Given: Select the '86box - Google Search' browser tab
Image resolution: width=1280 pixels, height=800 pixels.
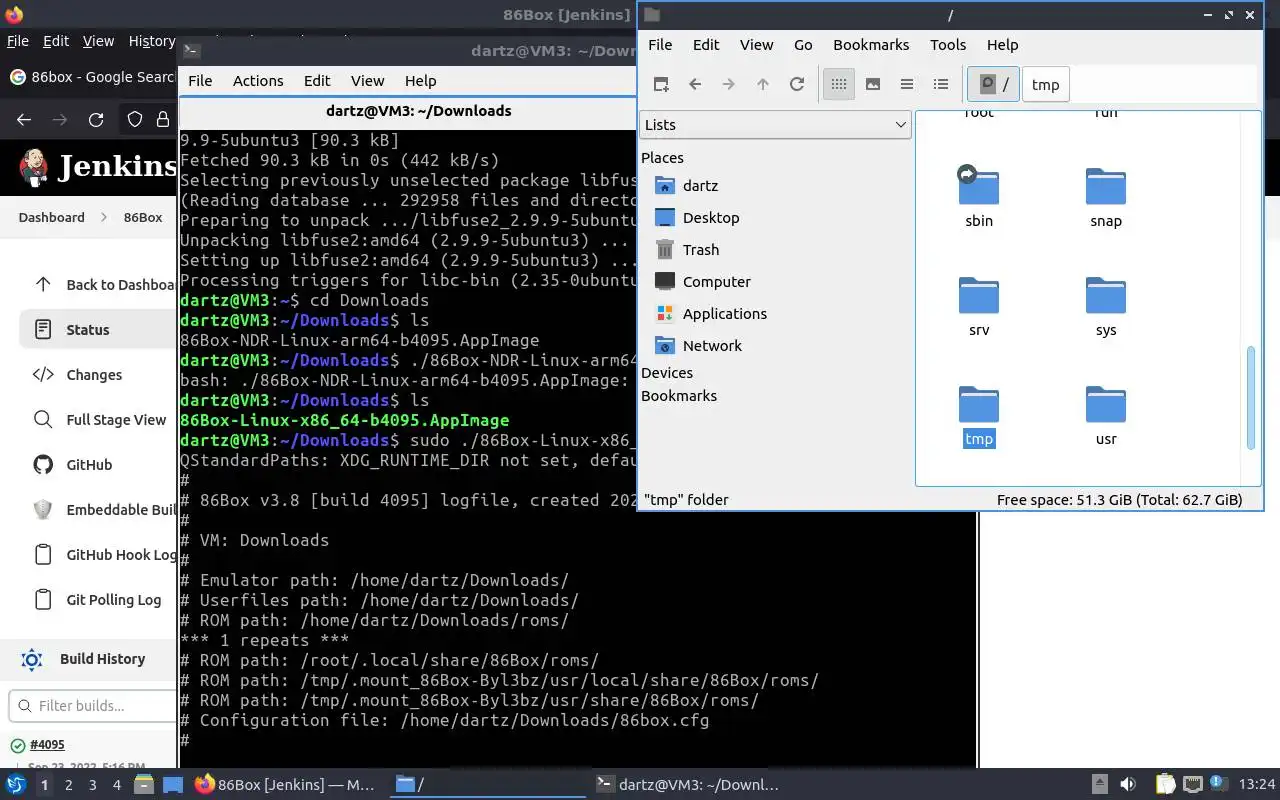Looking at the screenshot, I should click(x=90, y=77).
